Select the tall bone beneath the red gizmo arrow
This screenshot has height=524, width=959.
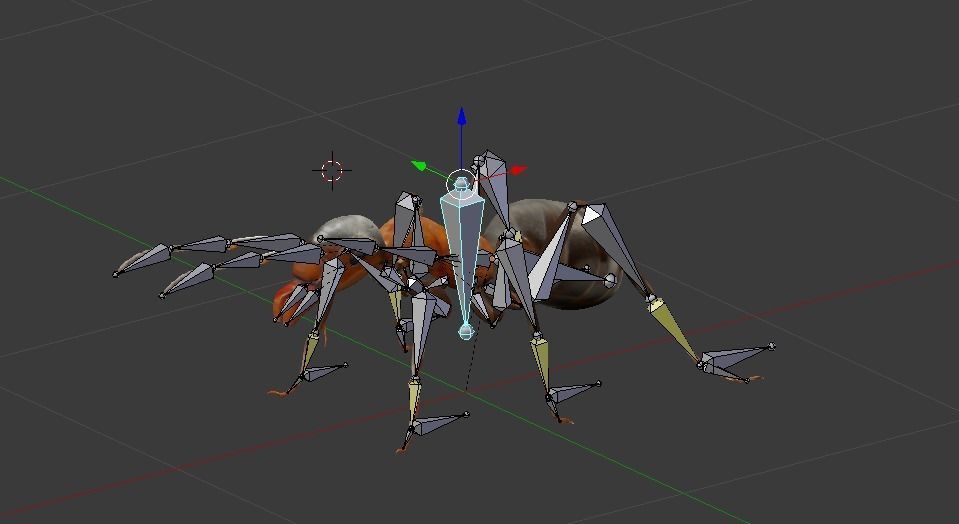[493, 186]
